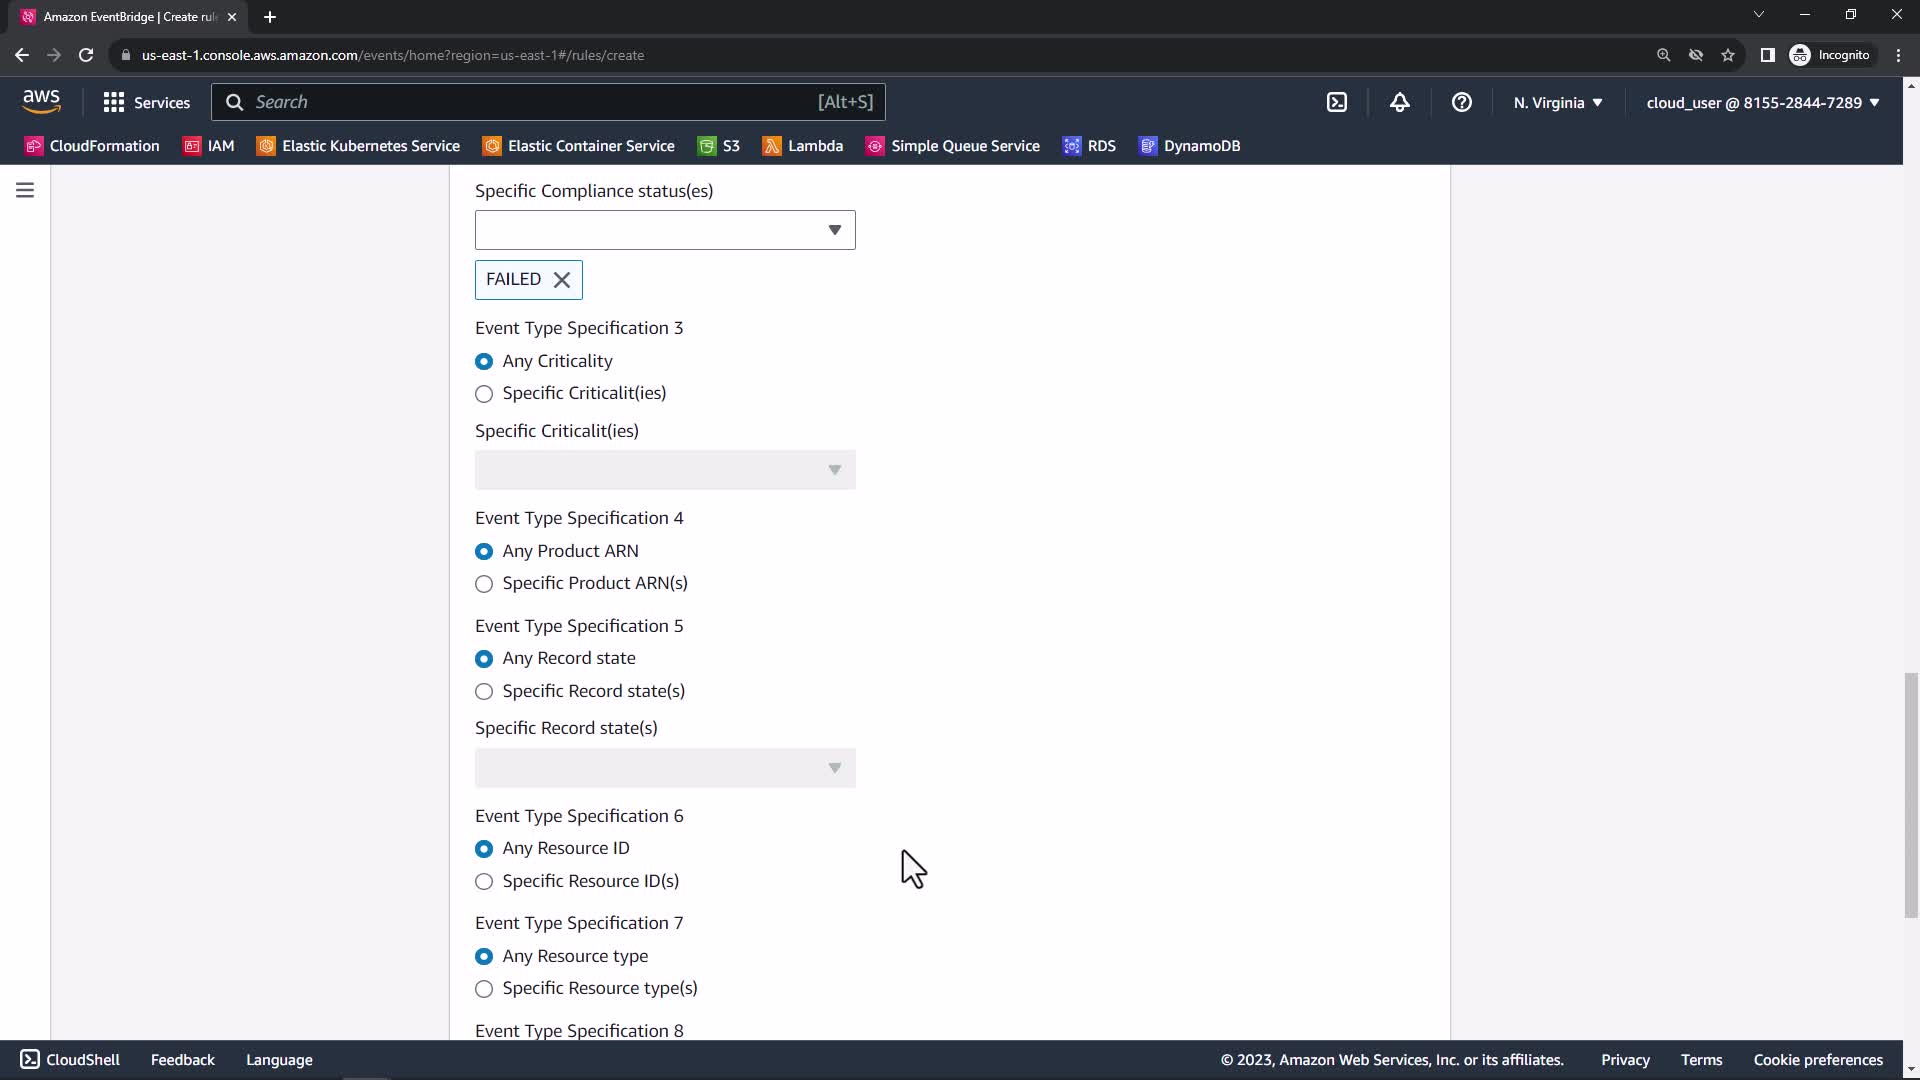Select Specific Criticalit(ies) radio option
This screenshot has width=1920, height=1080.
point(484,394)
